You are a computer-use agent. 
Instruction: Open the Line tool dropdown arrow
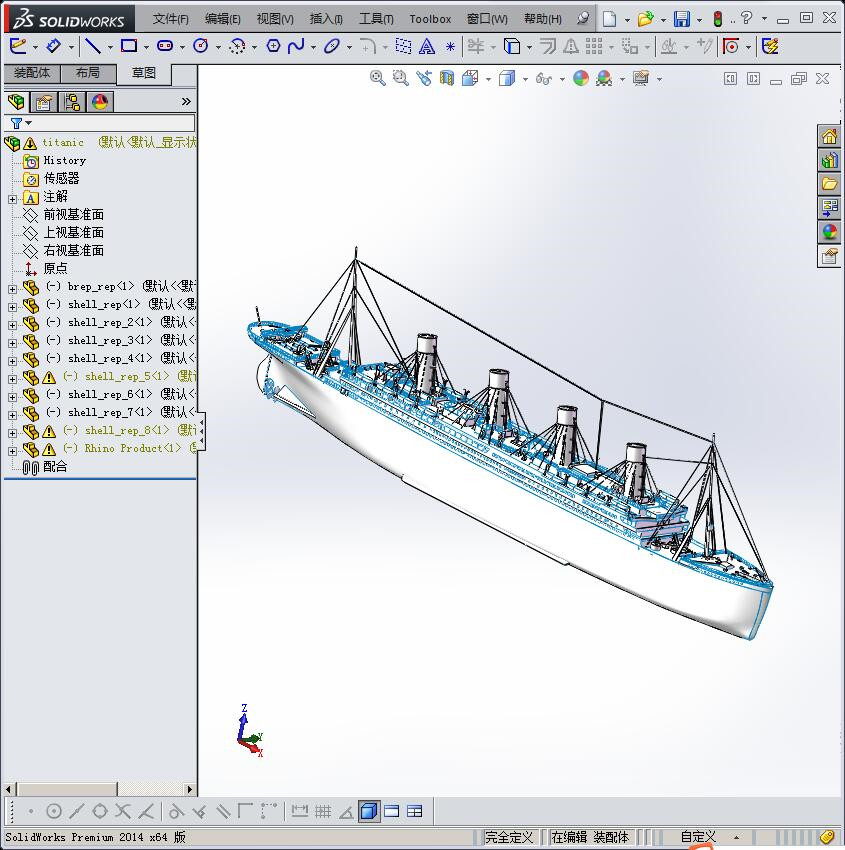pyautogui.click(x=110, y=47)
